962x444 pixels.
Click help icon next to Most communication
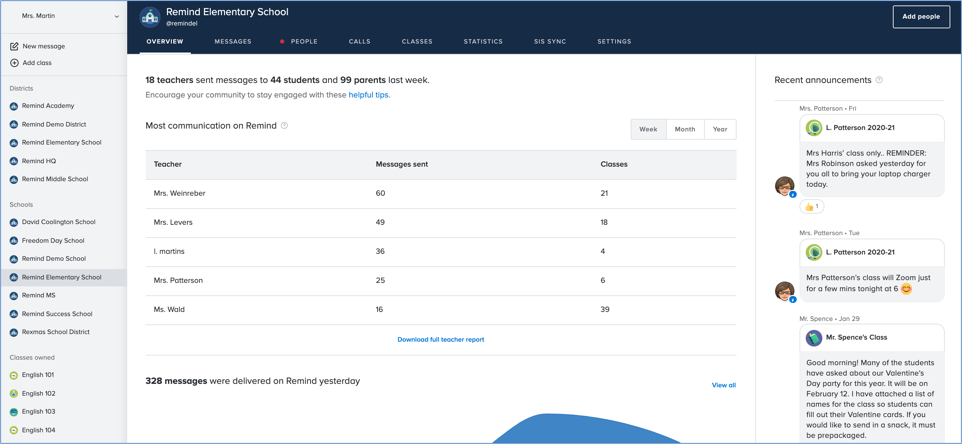(x=285, y=126)
